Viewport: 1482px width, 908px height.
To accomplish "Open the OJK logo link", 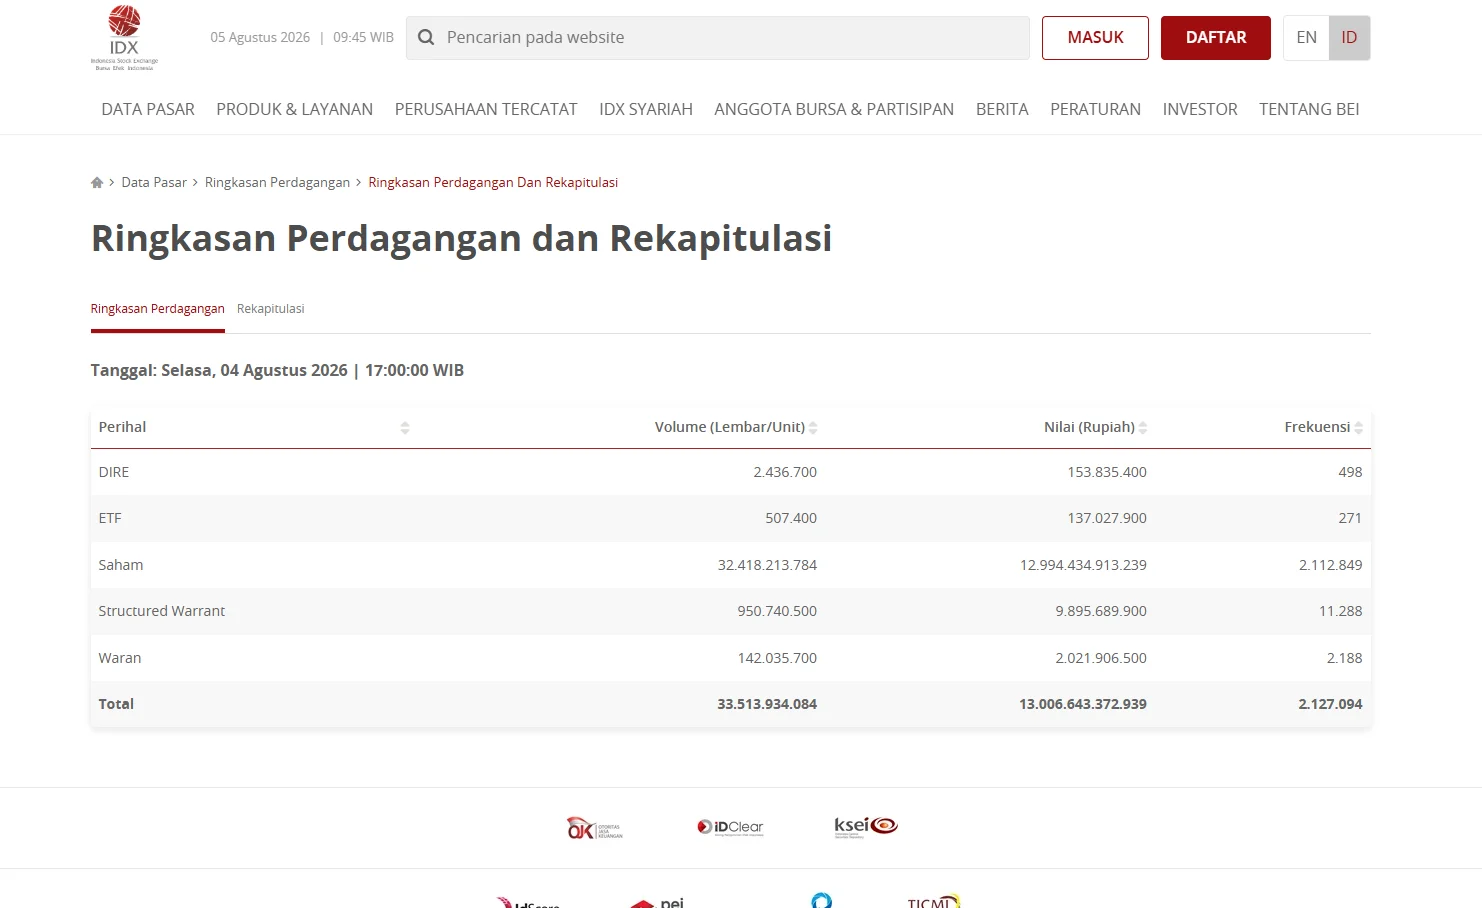I will pyautogui.click(x=595, y=828).
